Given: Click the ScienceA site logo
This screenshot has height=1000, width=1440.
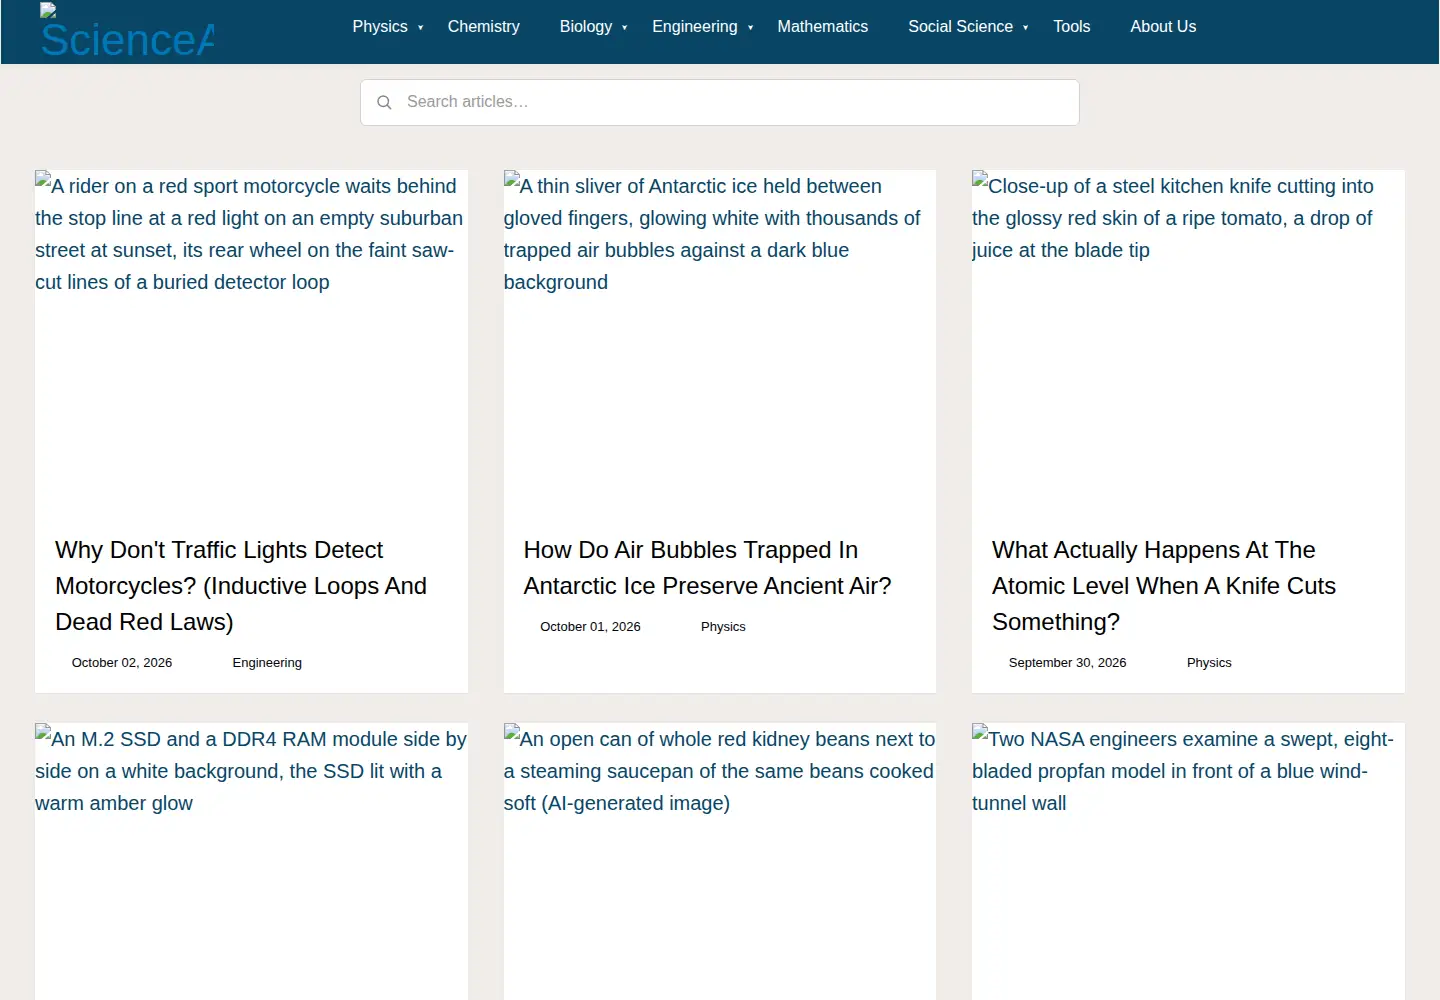Looking at the screenshot, I should [x=127, y=31].
